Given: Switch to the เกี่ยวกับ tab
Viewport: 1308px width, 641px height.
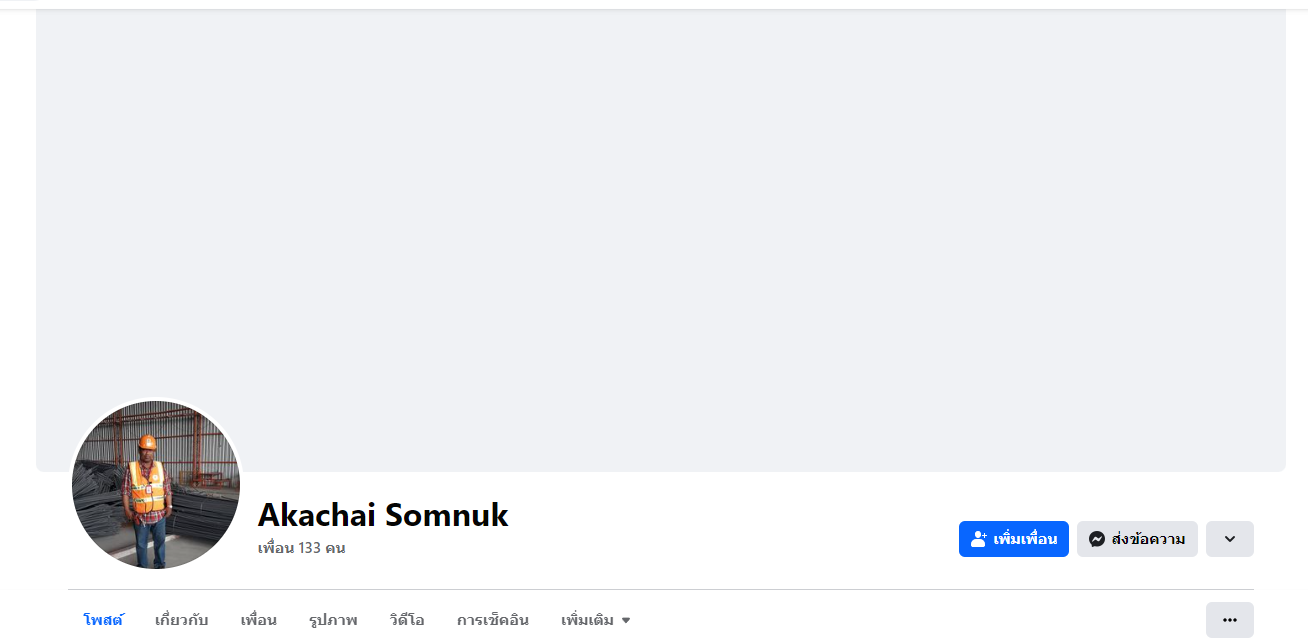Looking at the screenshot, I should point(182,620).
